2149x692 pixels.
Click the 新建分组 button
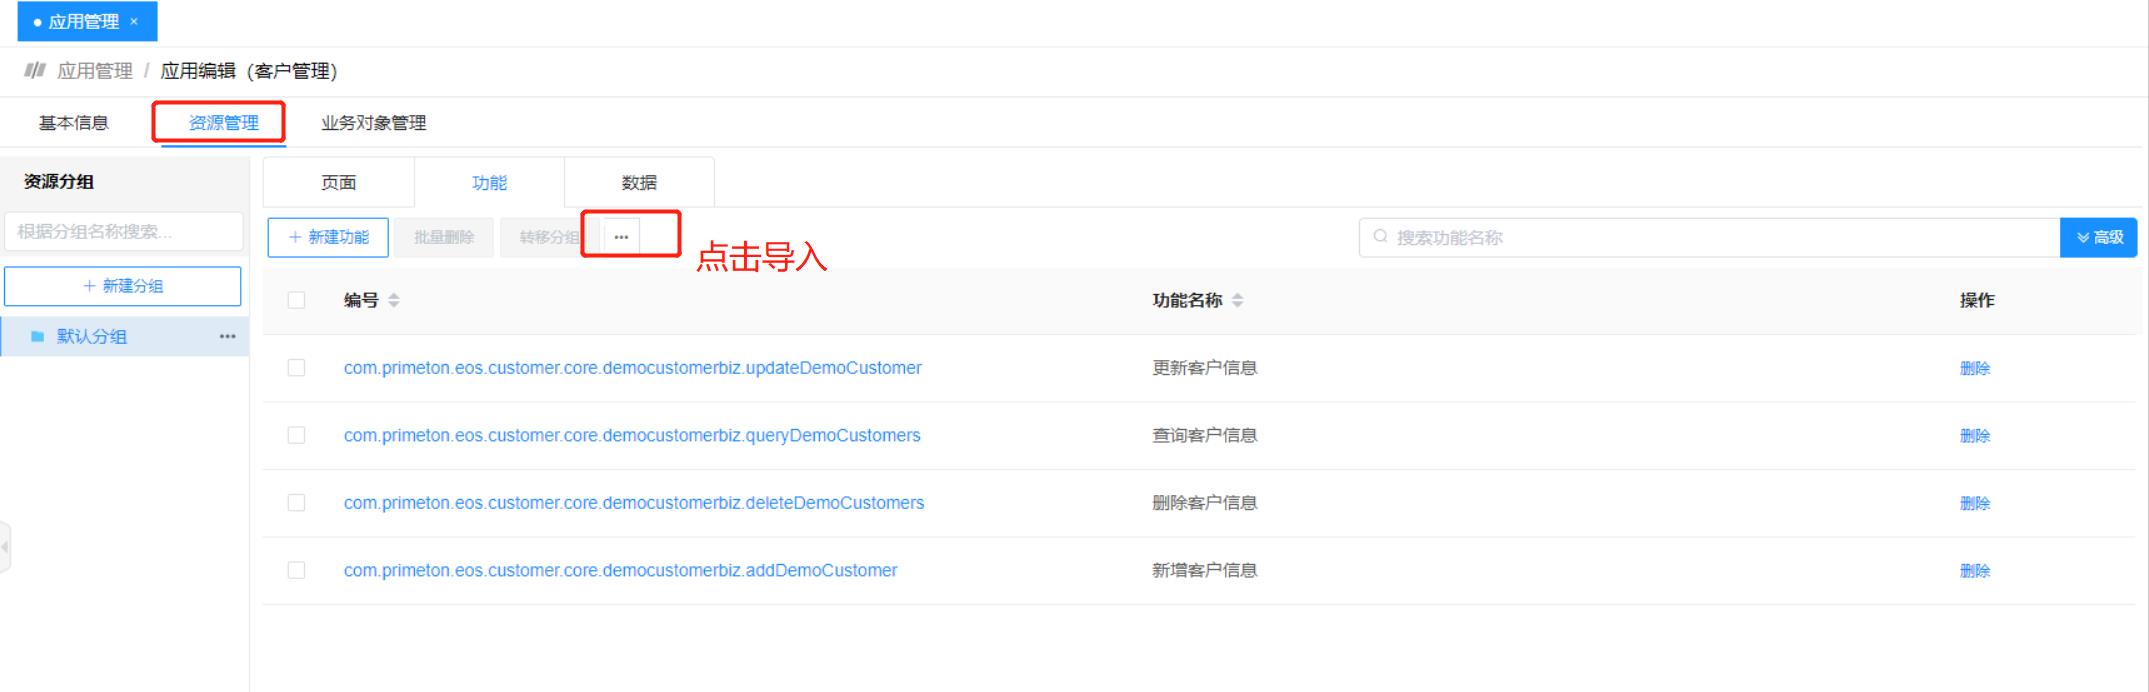[x=123, y=286]
